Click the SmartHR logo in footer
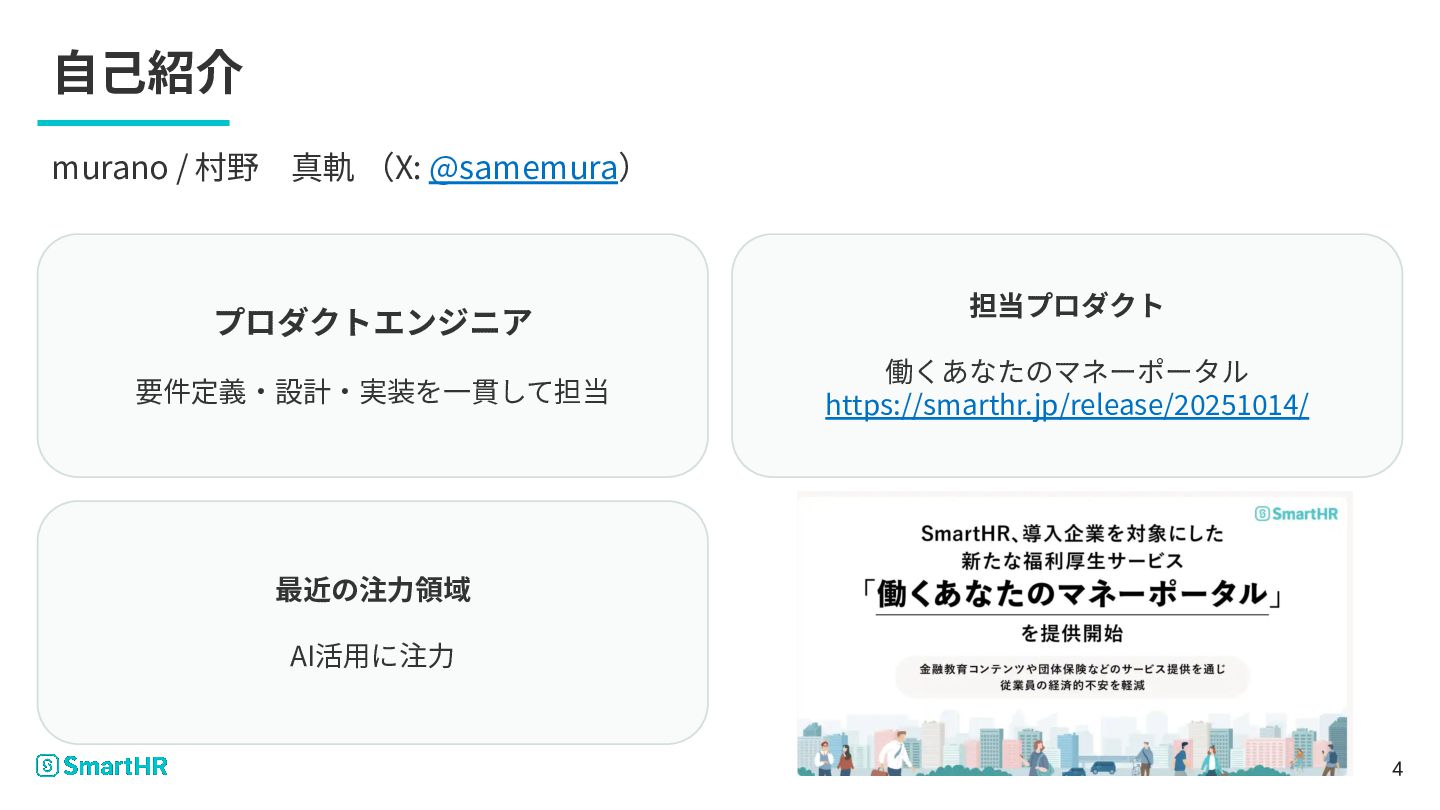 click(x=102, y=766)
